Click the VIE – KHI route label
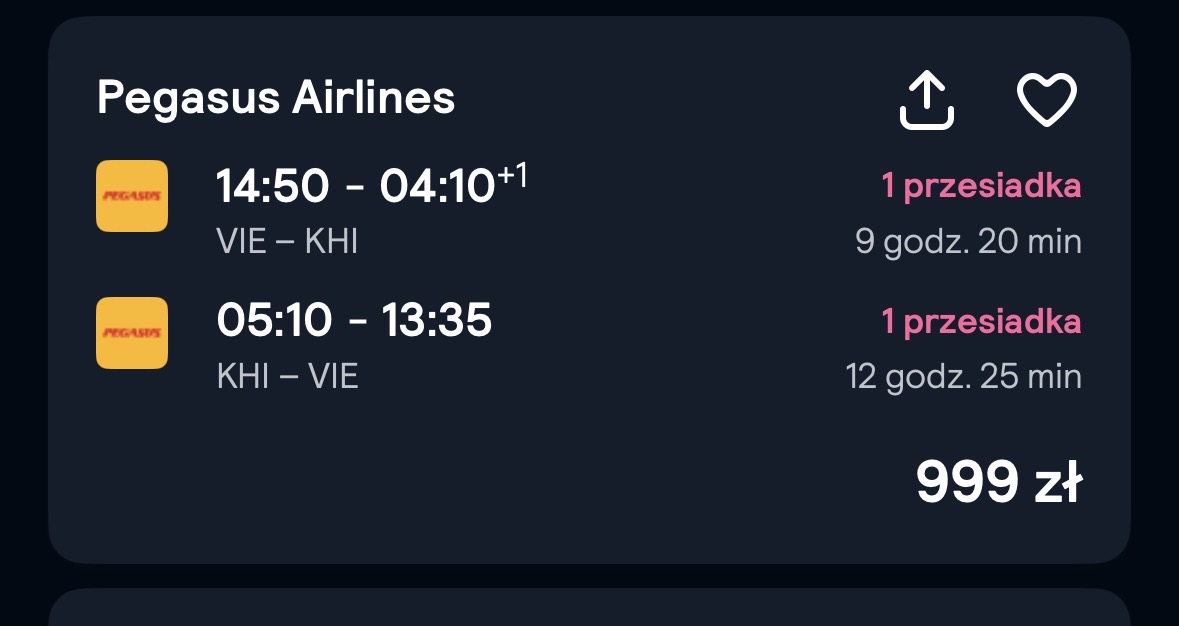1179x626 pixels. coord(286,241)
